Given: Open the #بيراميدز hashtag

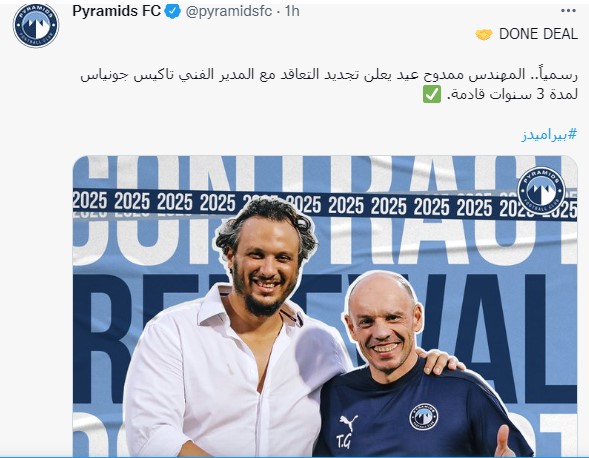Looking at the screenshot, I should point(549,134).
